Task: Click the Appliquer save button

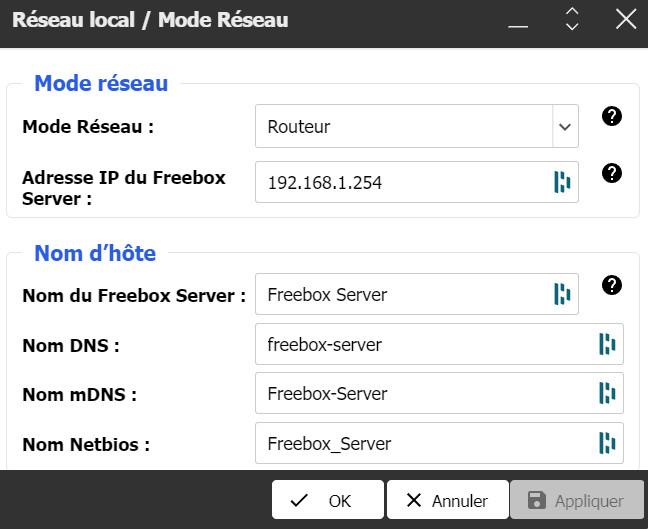Action: pyautogui.click(x=577, y=500)
